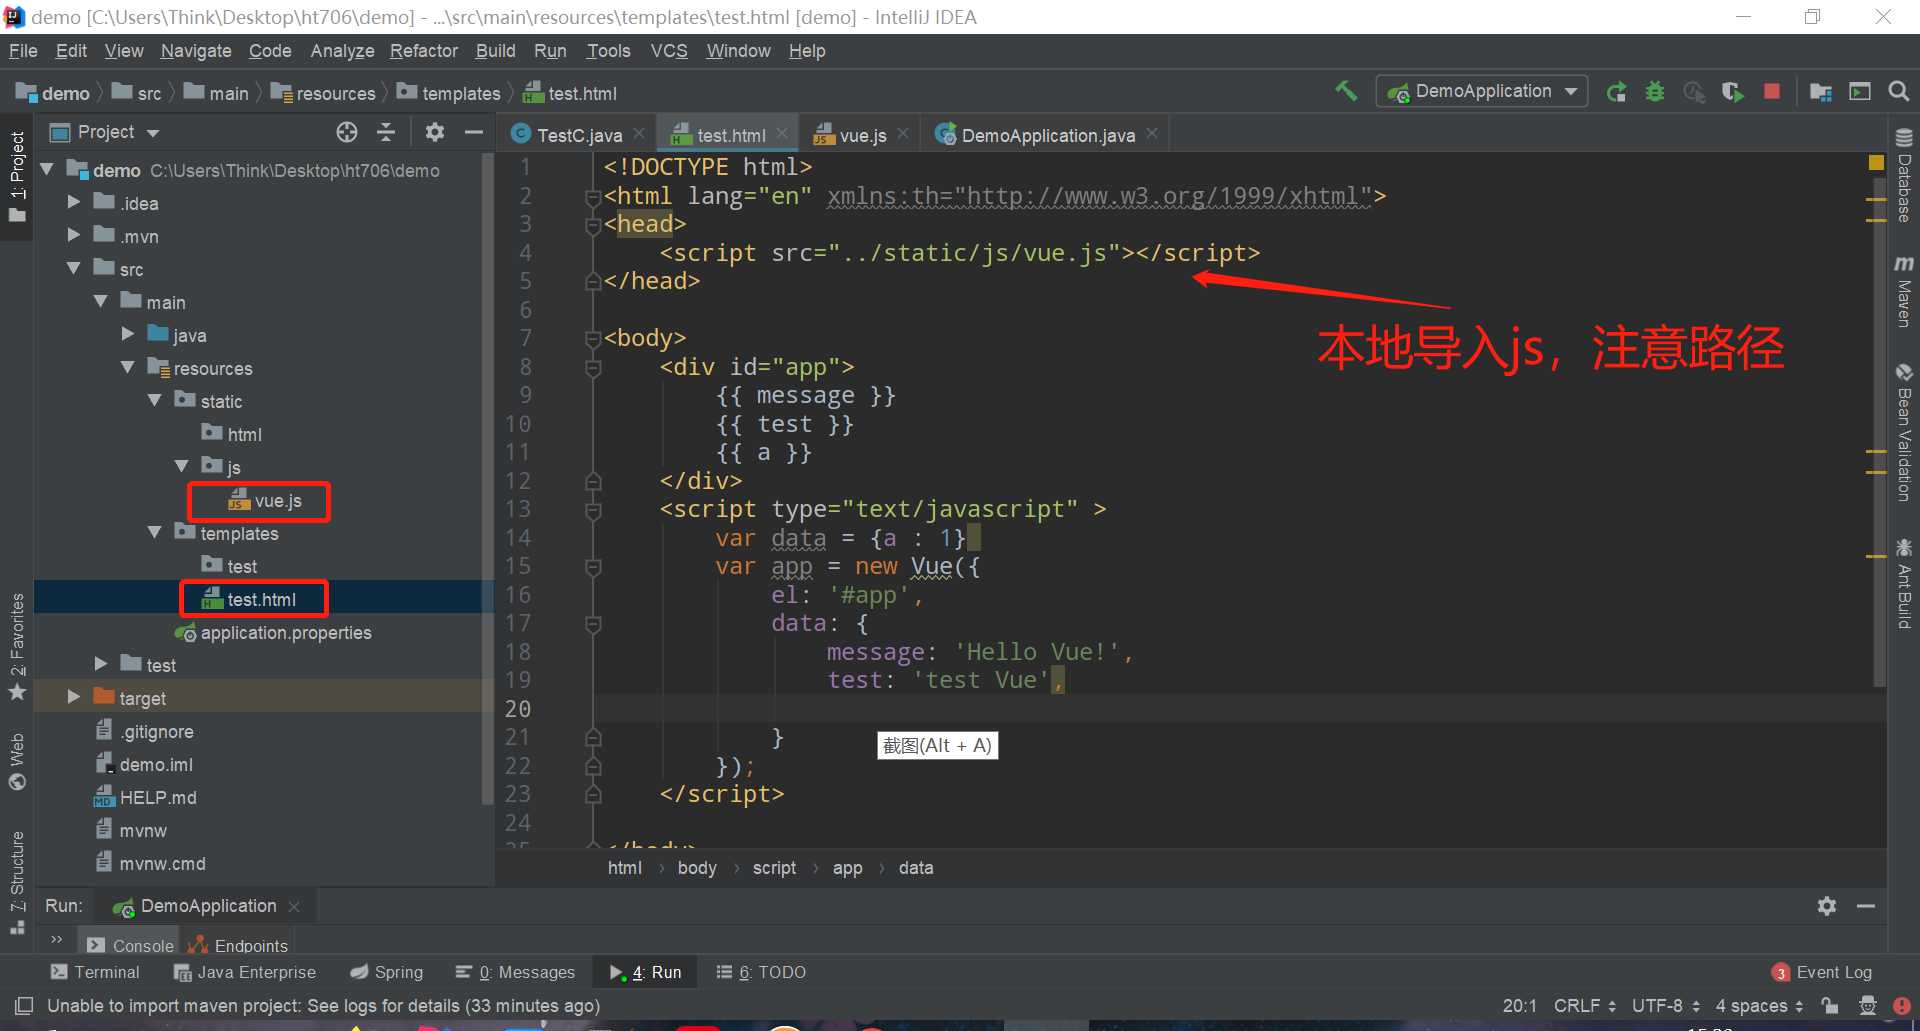This screenshot has width=1920, height=1031.
Task: Click the Project tree vertical scrollbar
Action: coord(487,480)
